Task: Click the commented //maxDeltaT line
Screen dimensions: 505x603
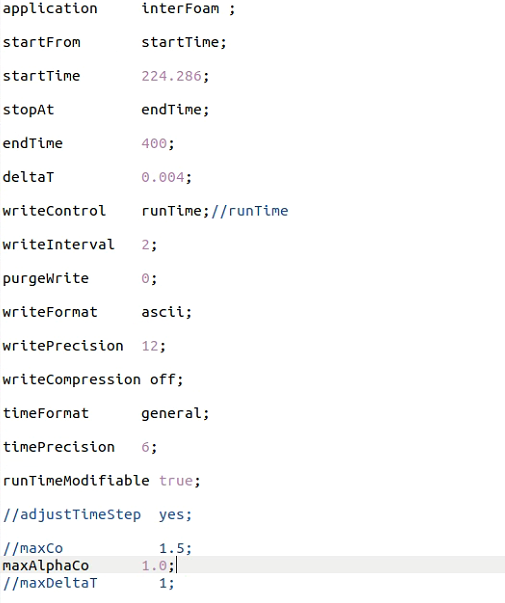Action: click(88, 583)
